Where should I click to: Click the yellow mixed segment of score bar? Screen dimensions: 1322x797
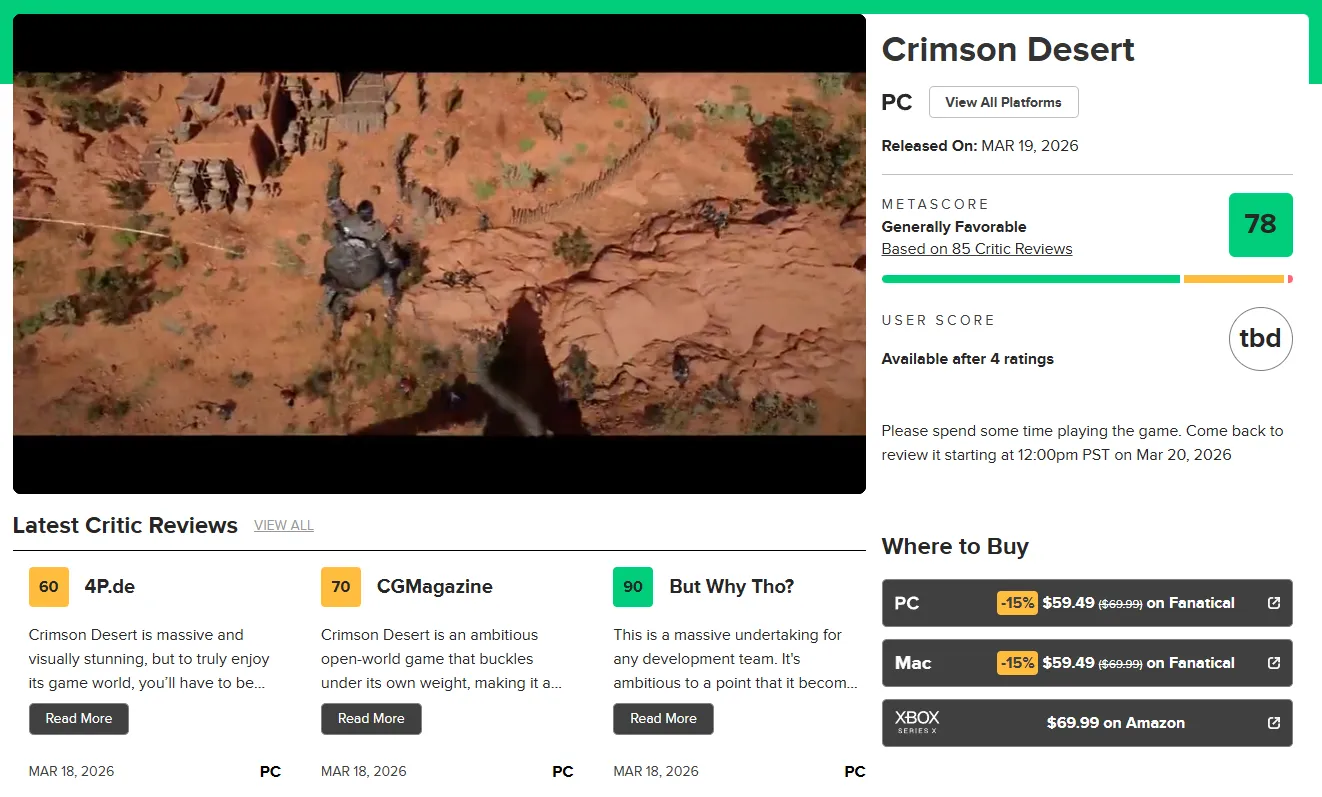click(1234, 279)
